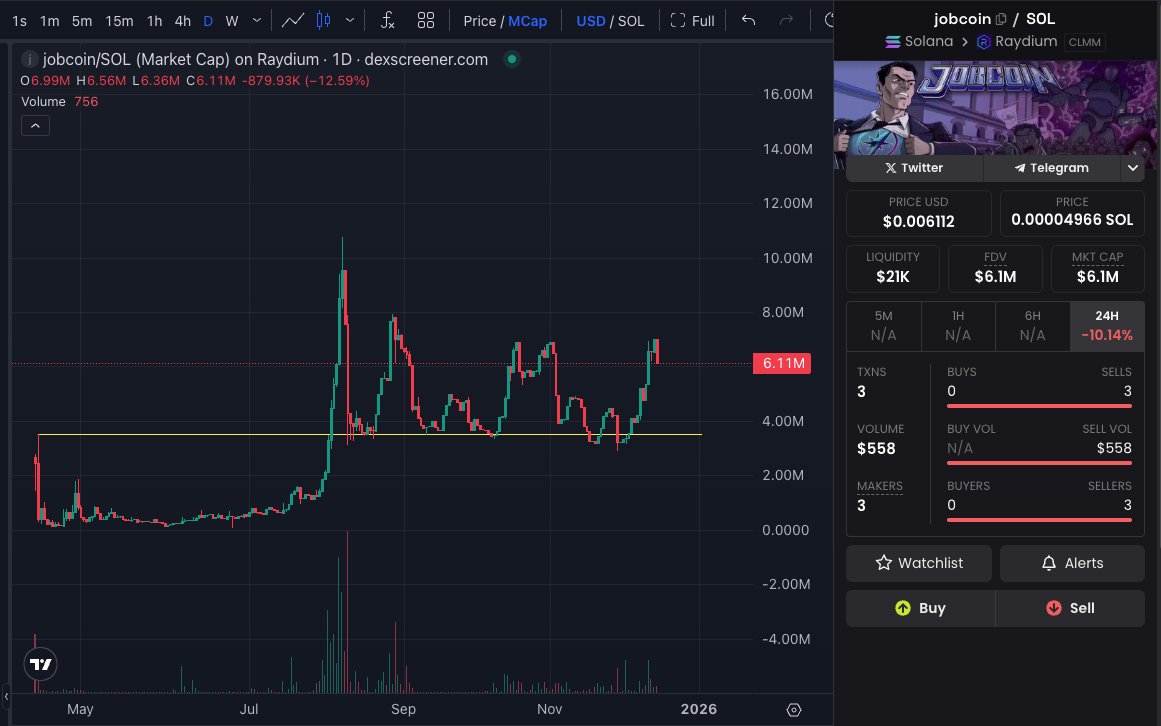This screenshot has width=1161, height=726.
Task: Click the undo arrow icon
Action: [x=749, y=21]
